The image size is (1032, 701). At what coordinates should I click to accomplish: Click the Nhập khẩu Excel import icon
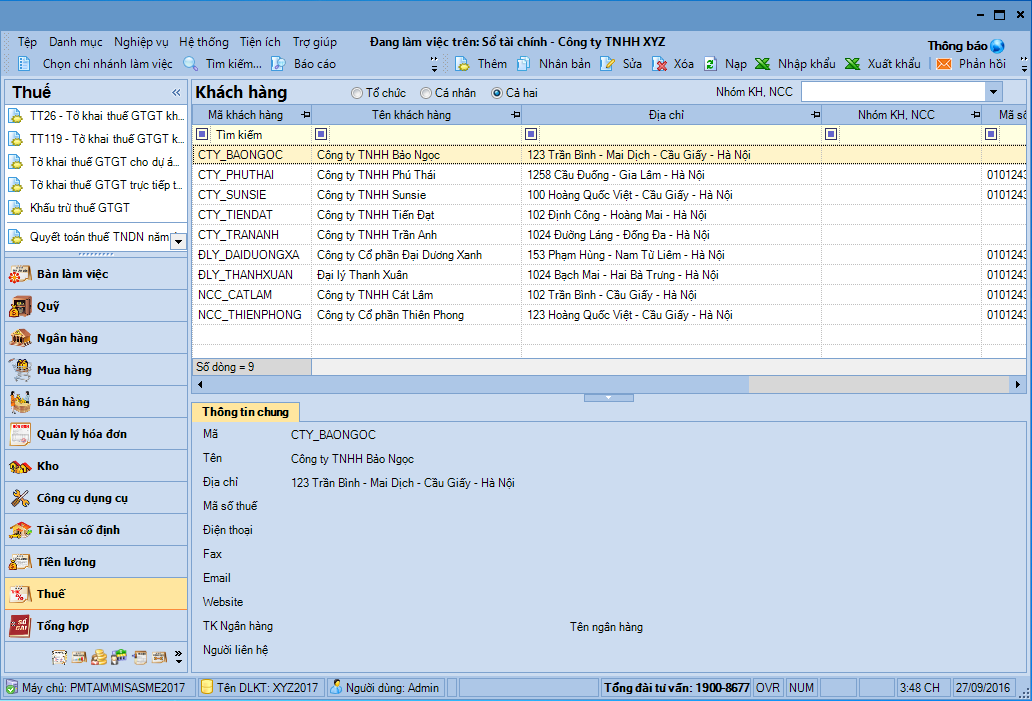(762, 64)
